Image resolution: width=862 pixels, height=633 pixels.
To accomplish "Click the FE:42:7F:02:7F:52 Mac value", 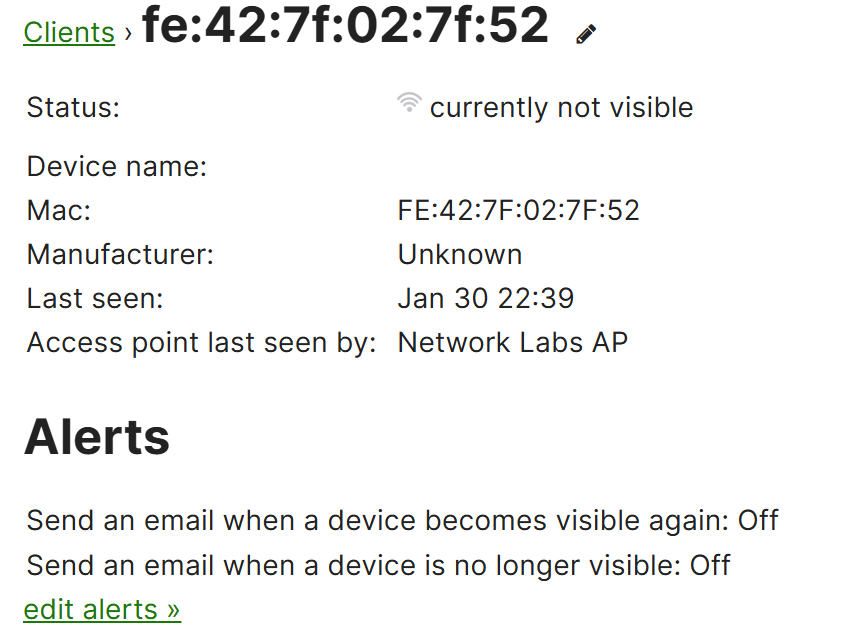I will 518,210.
